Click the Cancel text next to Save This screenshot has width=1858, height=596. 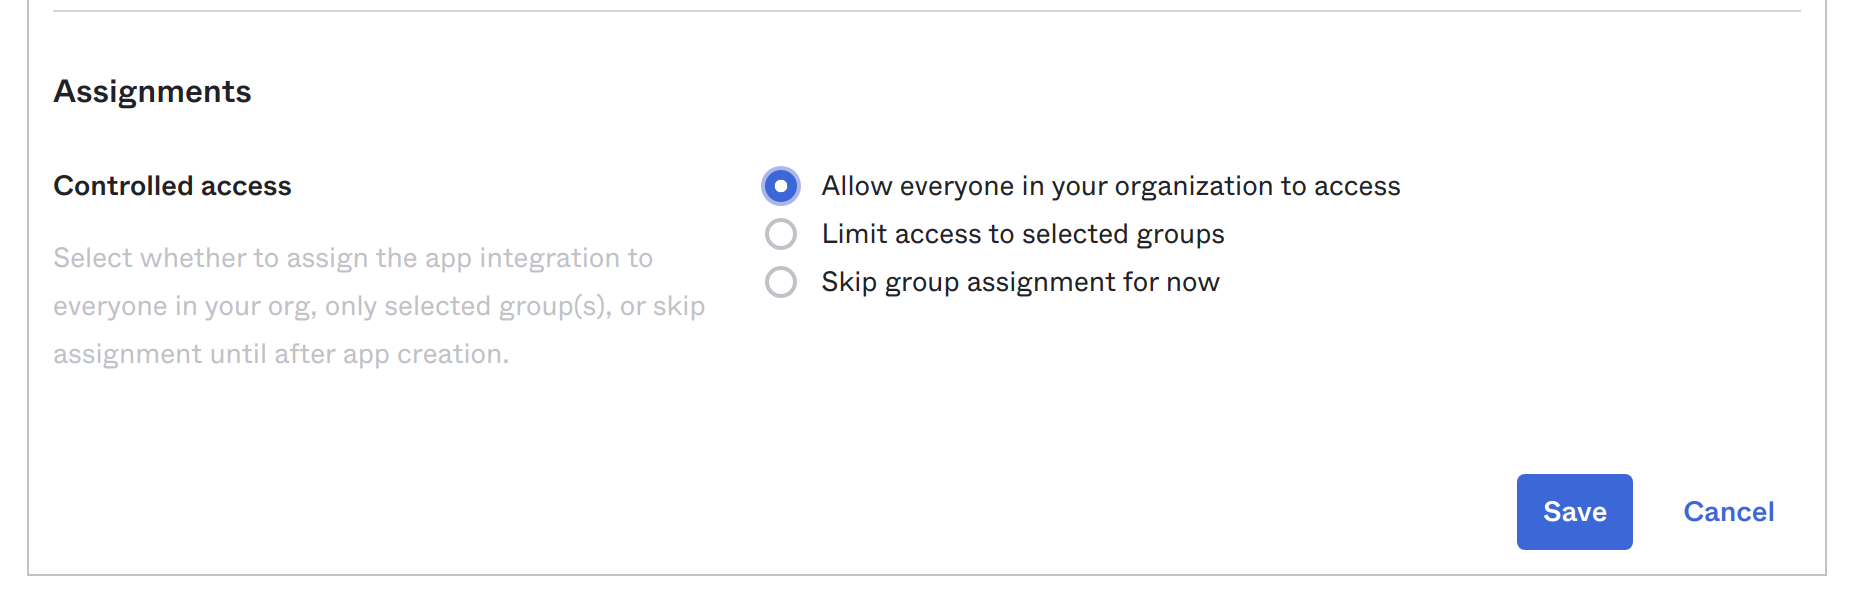tap(1728, 511)
